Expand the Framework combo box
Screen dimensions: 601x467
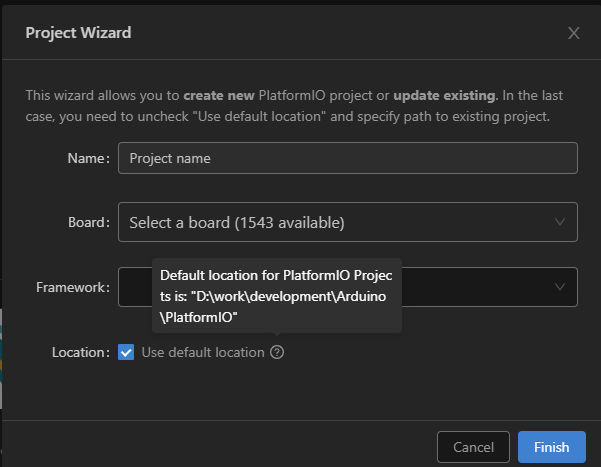(x=480, y=287)
